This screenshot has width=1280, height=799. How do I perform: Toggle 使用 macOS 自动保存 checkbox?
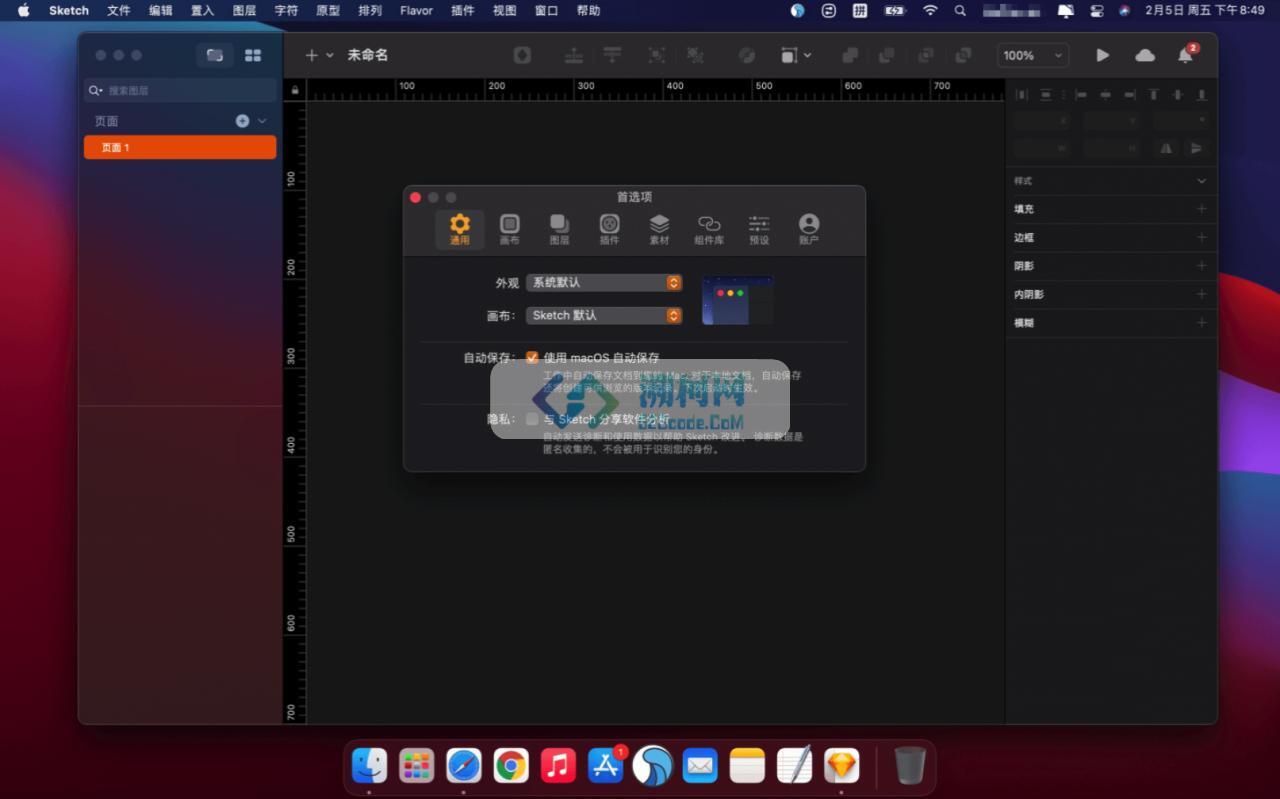(x=532, y=358)
